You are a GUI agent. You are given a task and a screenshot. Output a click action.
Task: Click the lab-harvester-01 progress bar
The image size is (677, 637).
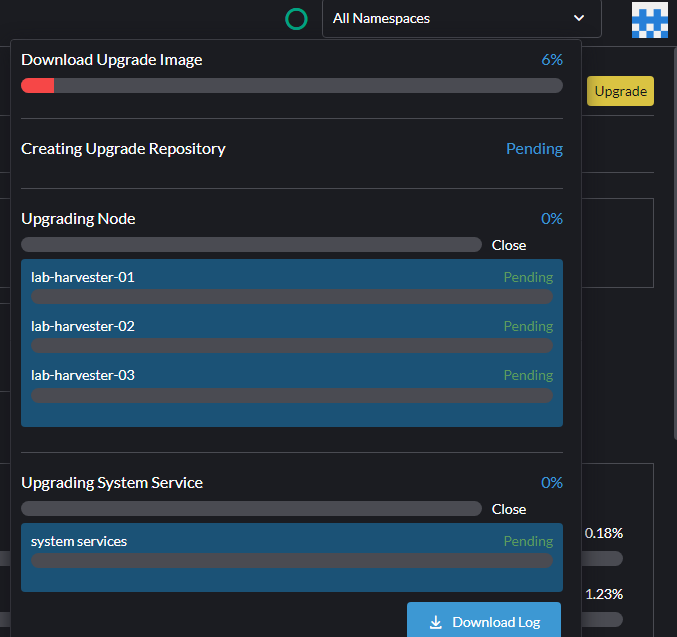292,297
